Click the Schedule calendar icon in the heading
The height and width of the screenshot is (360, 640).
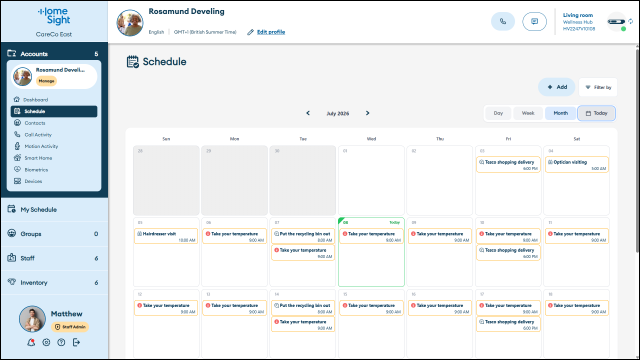[133, 62]
